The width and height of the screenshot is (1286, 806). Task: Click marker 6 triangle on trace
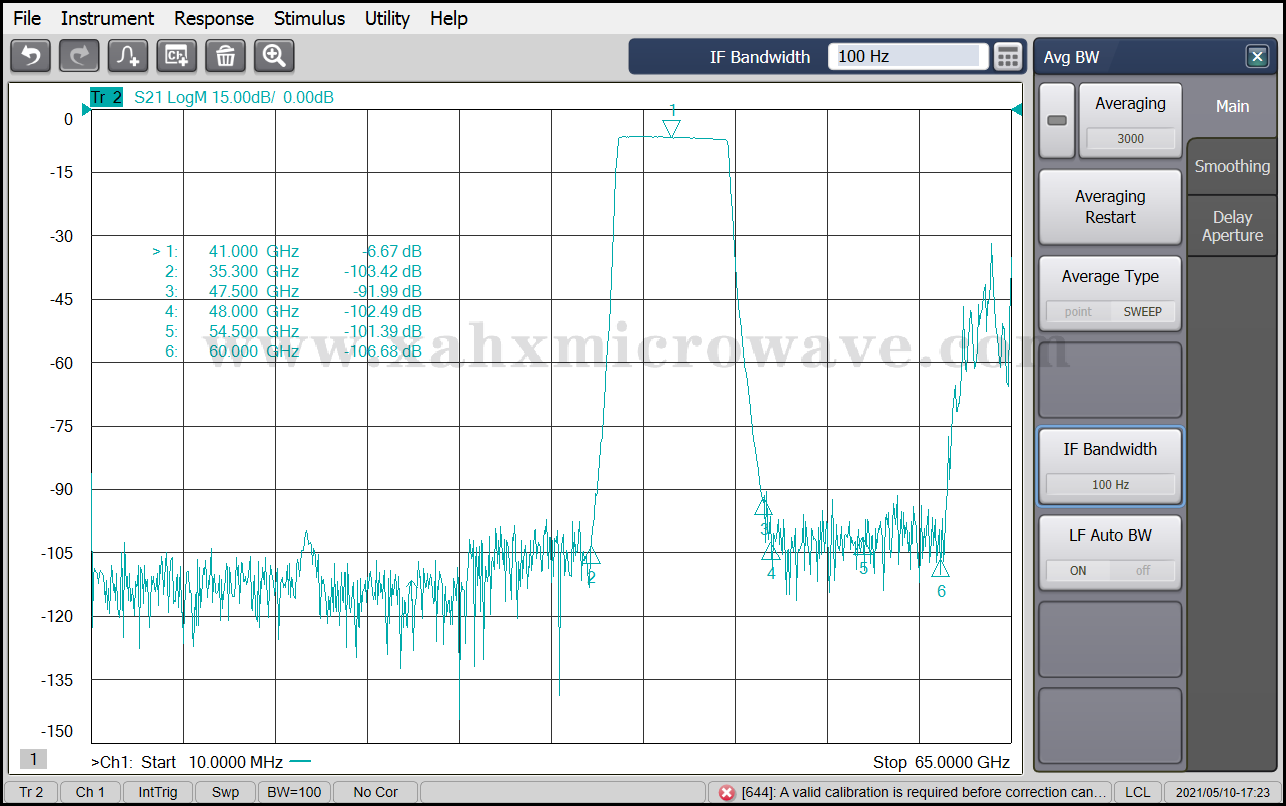pos(940,568)
